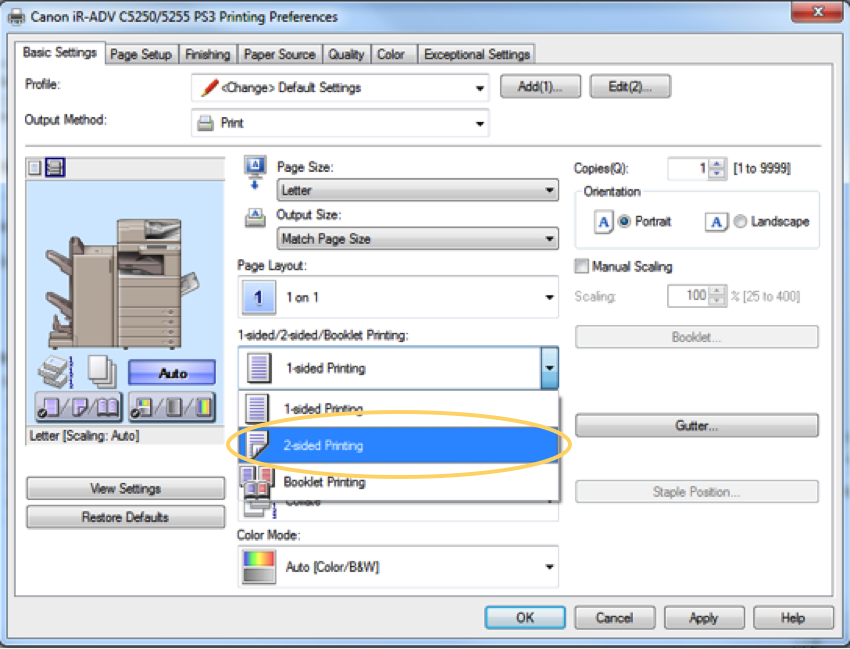
Task: Click the stacked paper sheets icon
Action: [x=101, y=373]
